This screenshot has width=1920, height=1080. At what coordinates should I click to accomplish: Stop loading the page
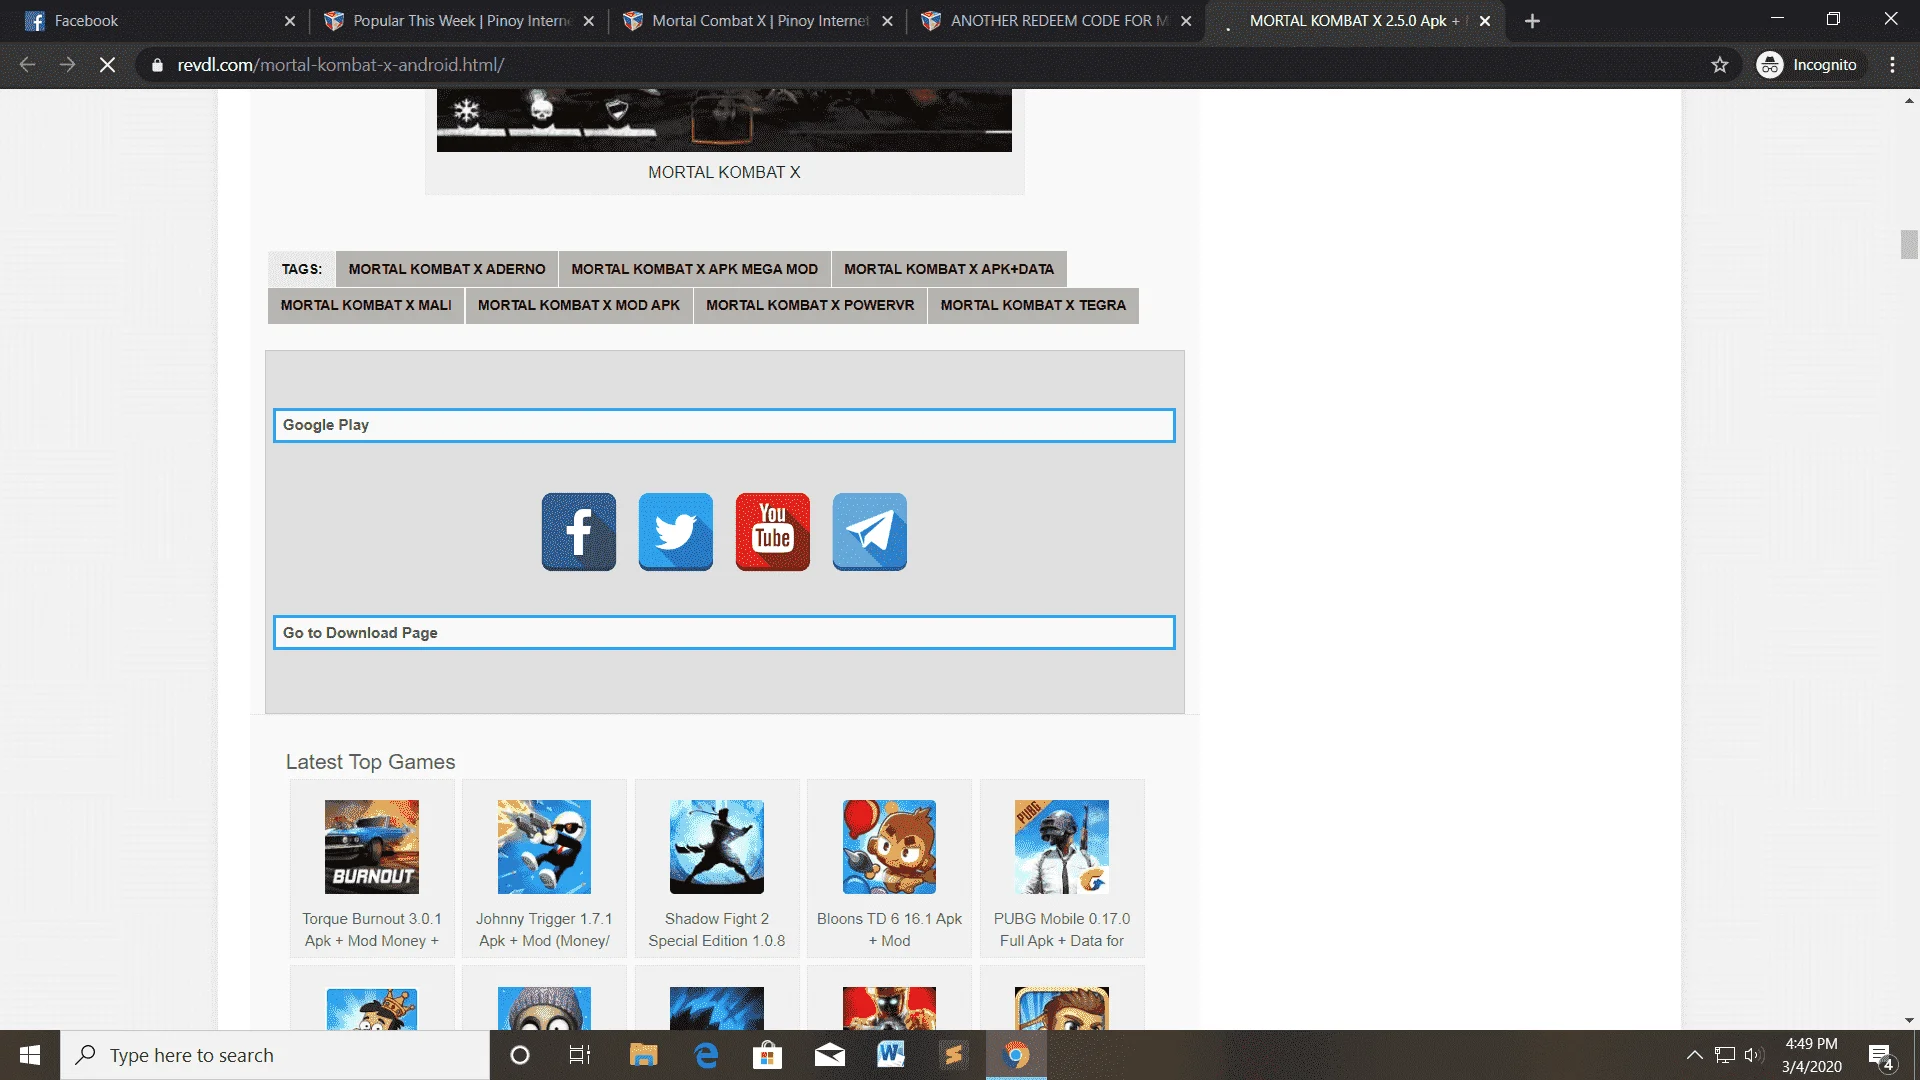(x=108, y=65)
